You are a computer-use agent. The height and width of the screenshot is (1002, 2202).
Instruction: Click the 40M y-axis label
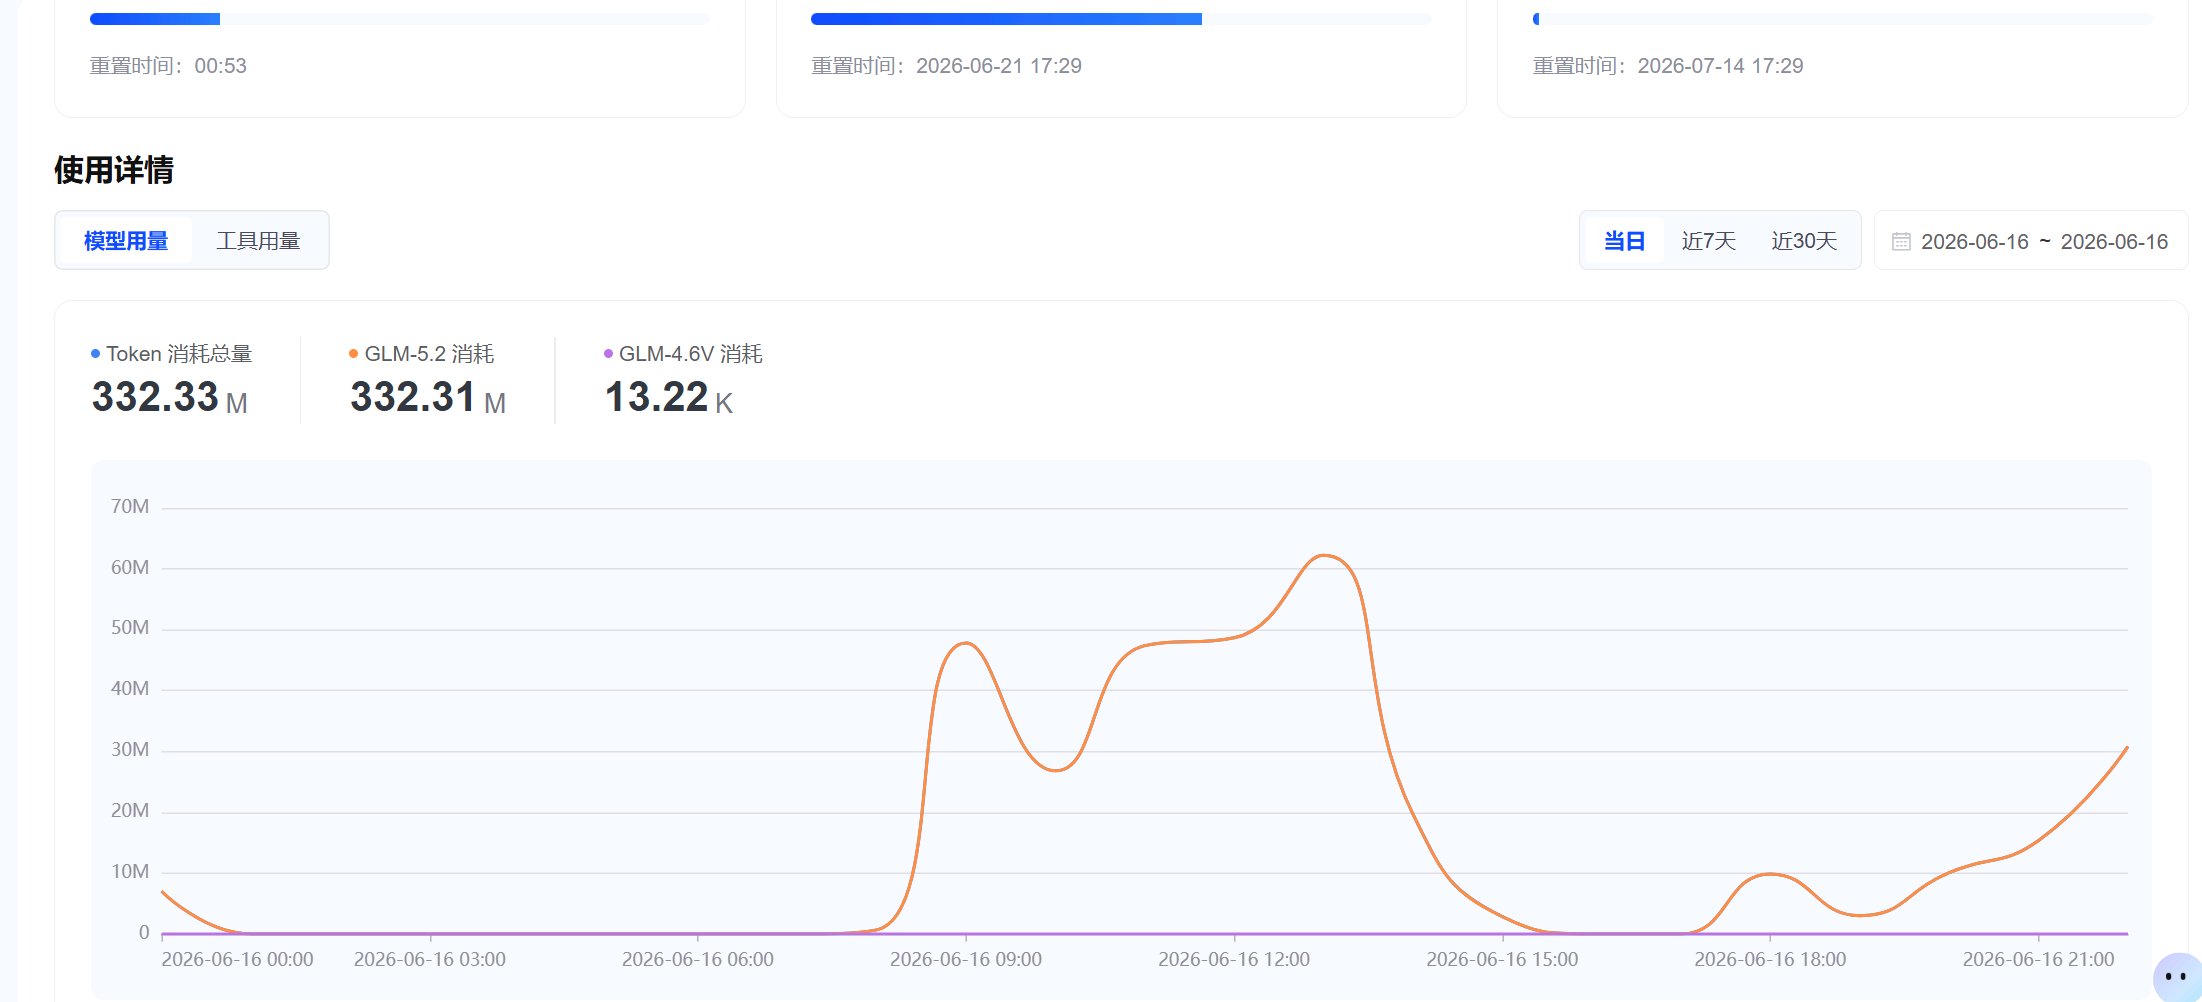[x=130, y=689]
